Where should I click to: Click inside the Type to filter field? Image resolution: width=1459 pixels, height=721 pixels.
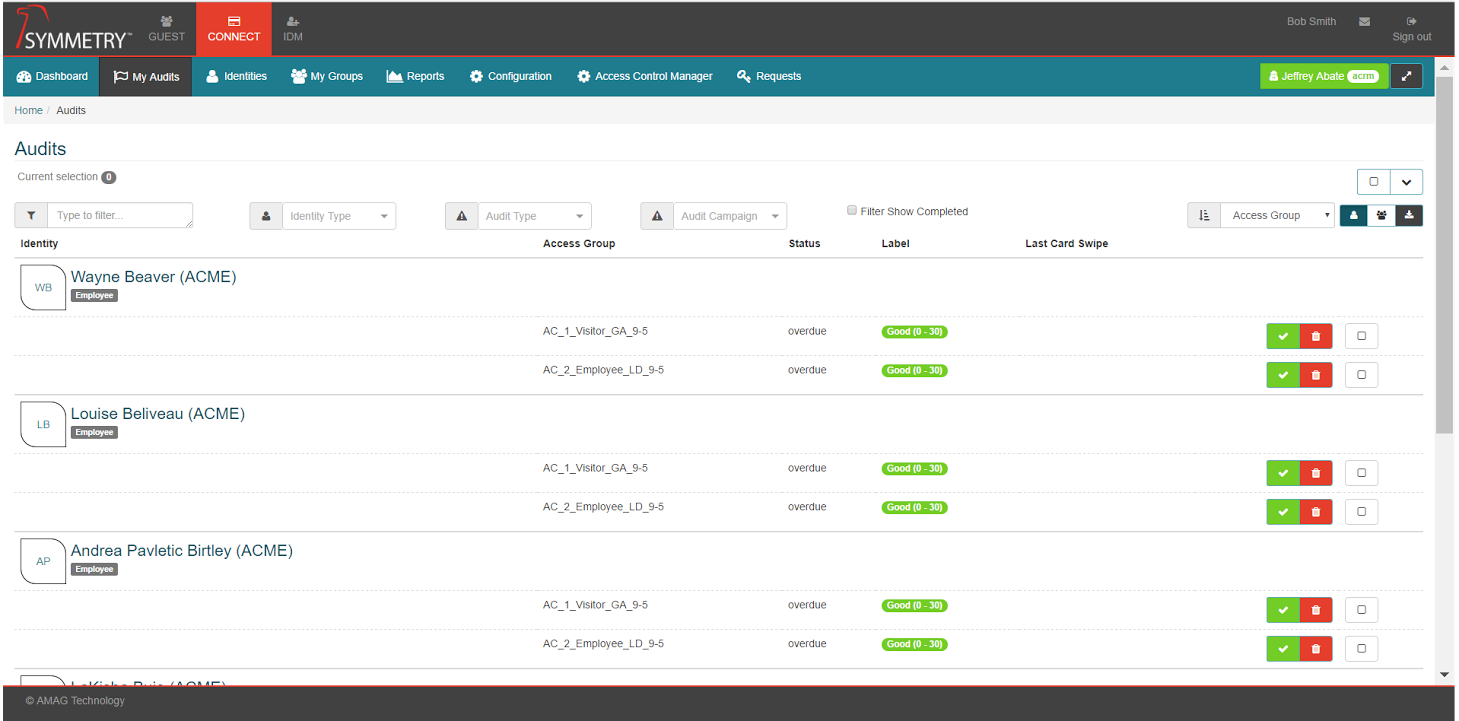point(120,215)
